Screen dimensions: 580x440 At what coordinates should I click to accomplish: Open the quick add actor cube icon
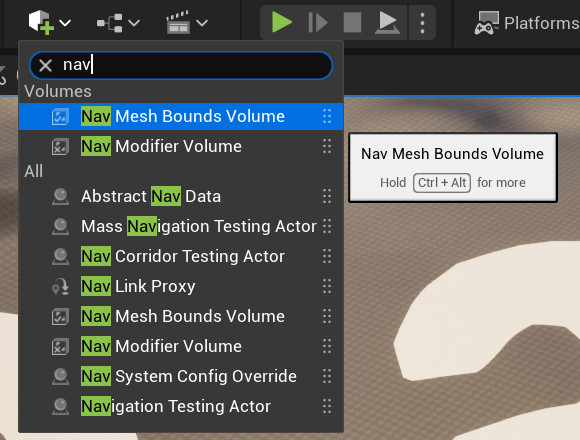point(41,23)
